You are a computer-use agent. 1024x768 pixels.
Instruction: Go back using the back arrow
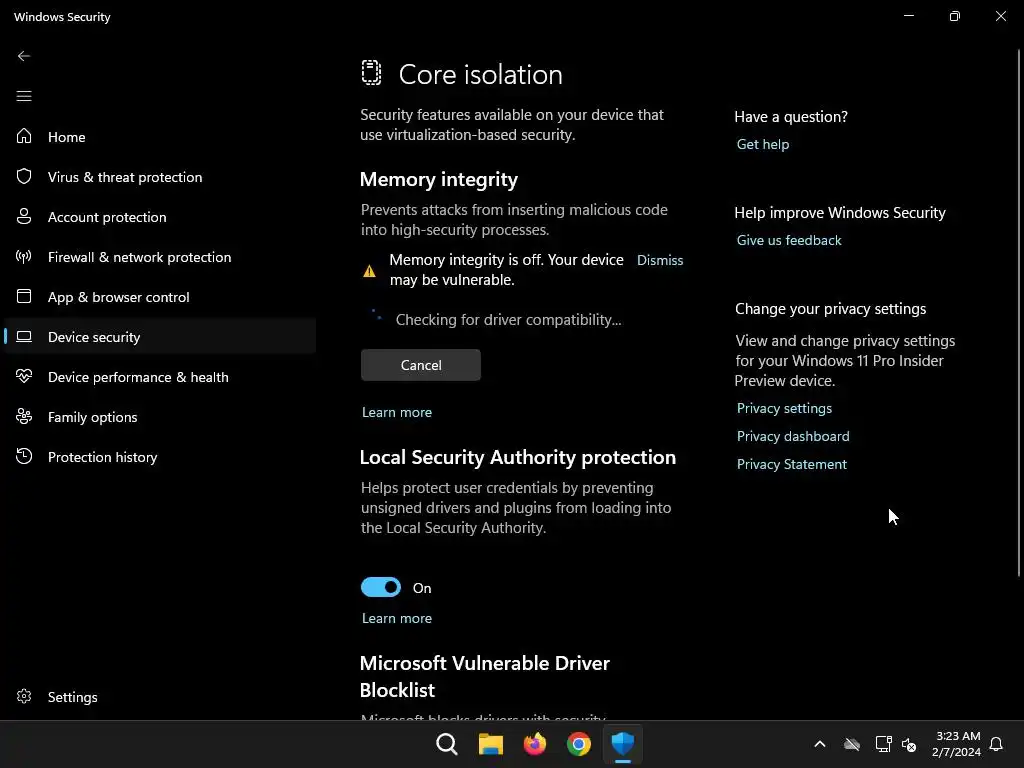24,56
